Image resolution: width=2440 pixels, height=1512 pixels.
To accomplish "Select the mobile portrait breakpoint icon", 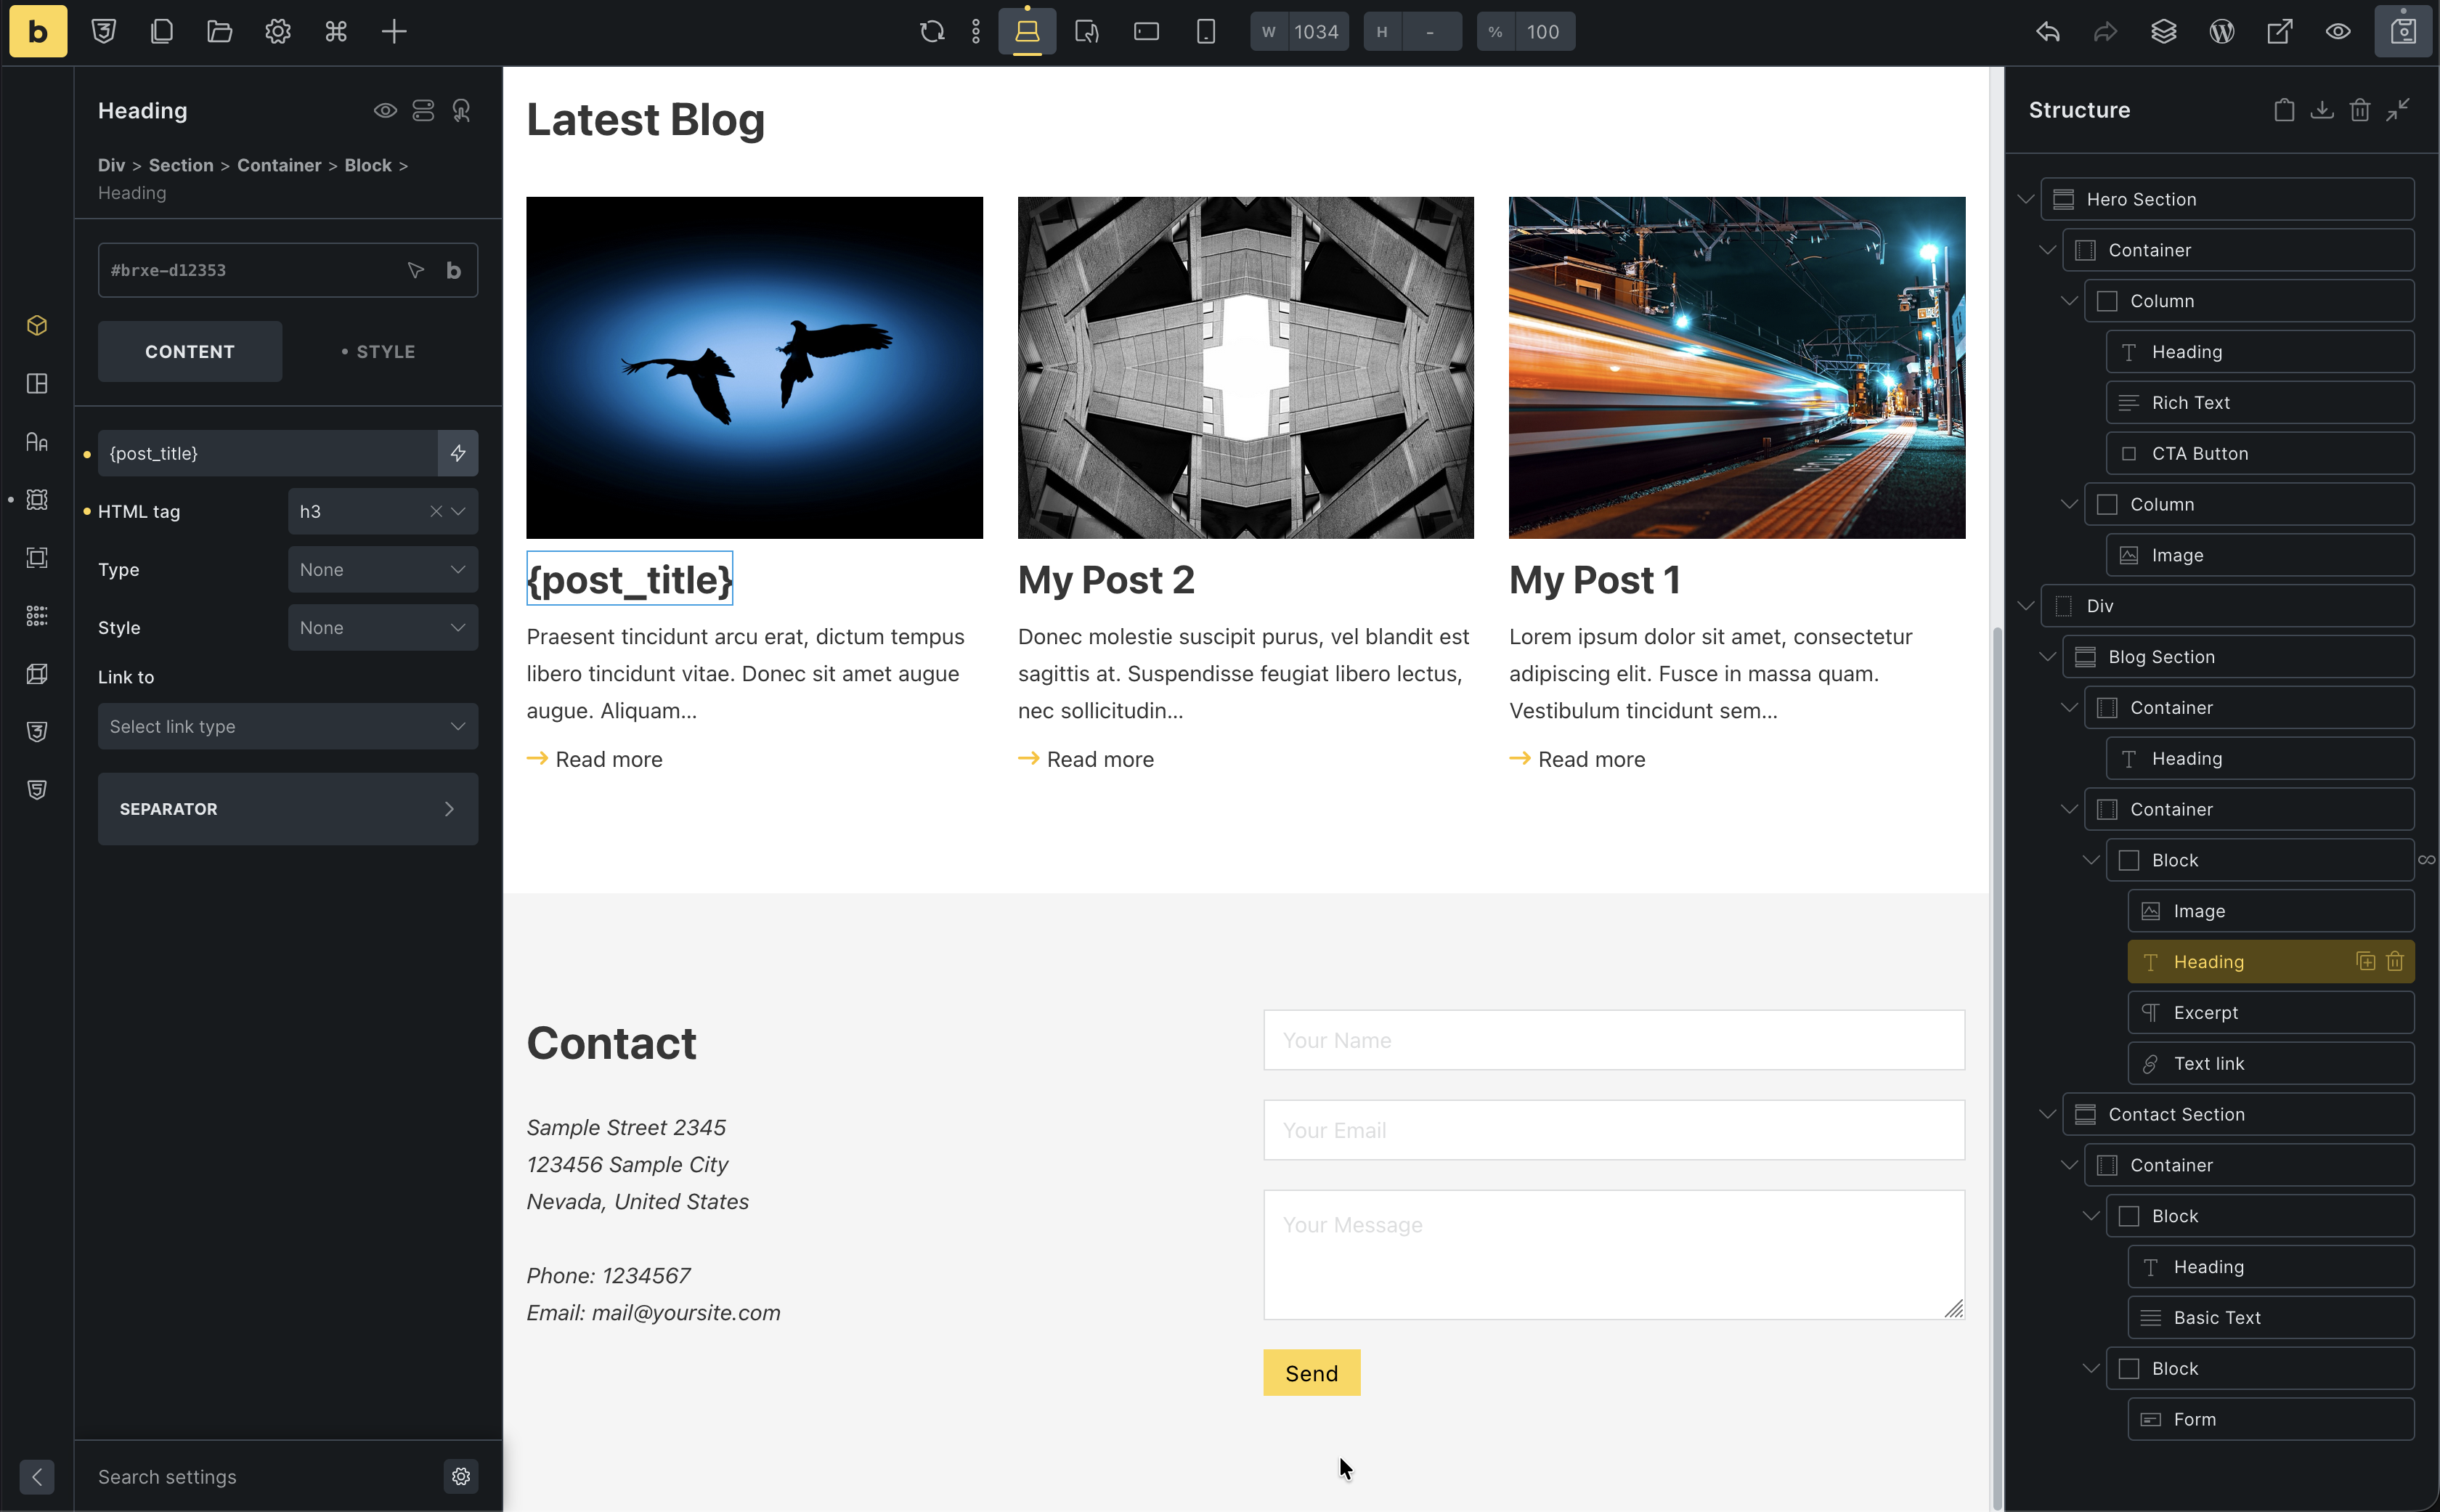I will [x=1205, y=32].
